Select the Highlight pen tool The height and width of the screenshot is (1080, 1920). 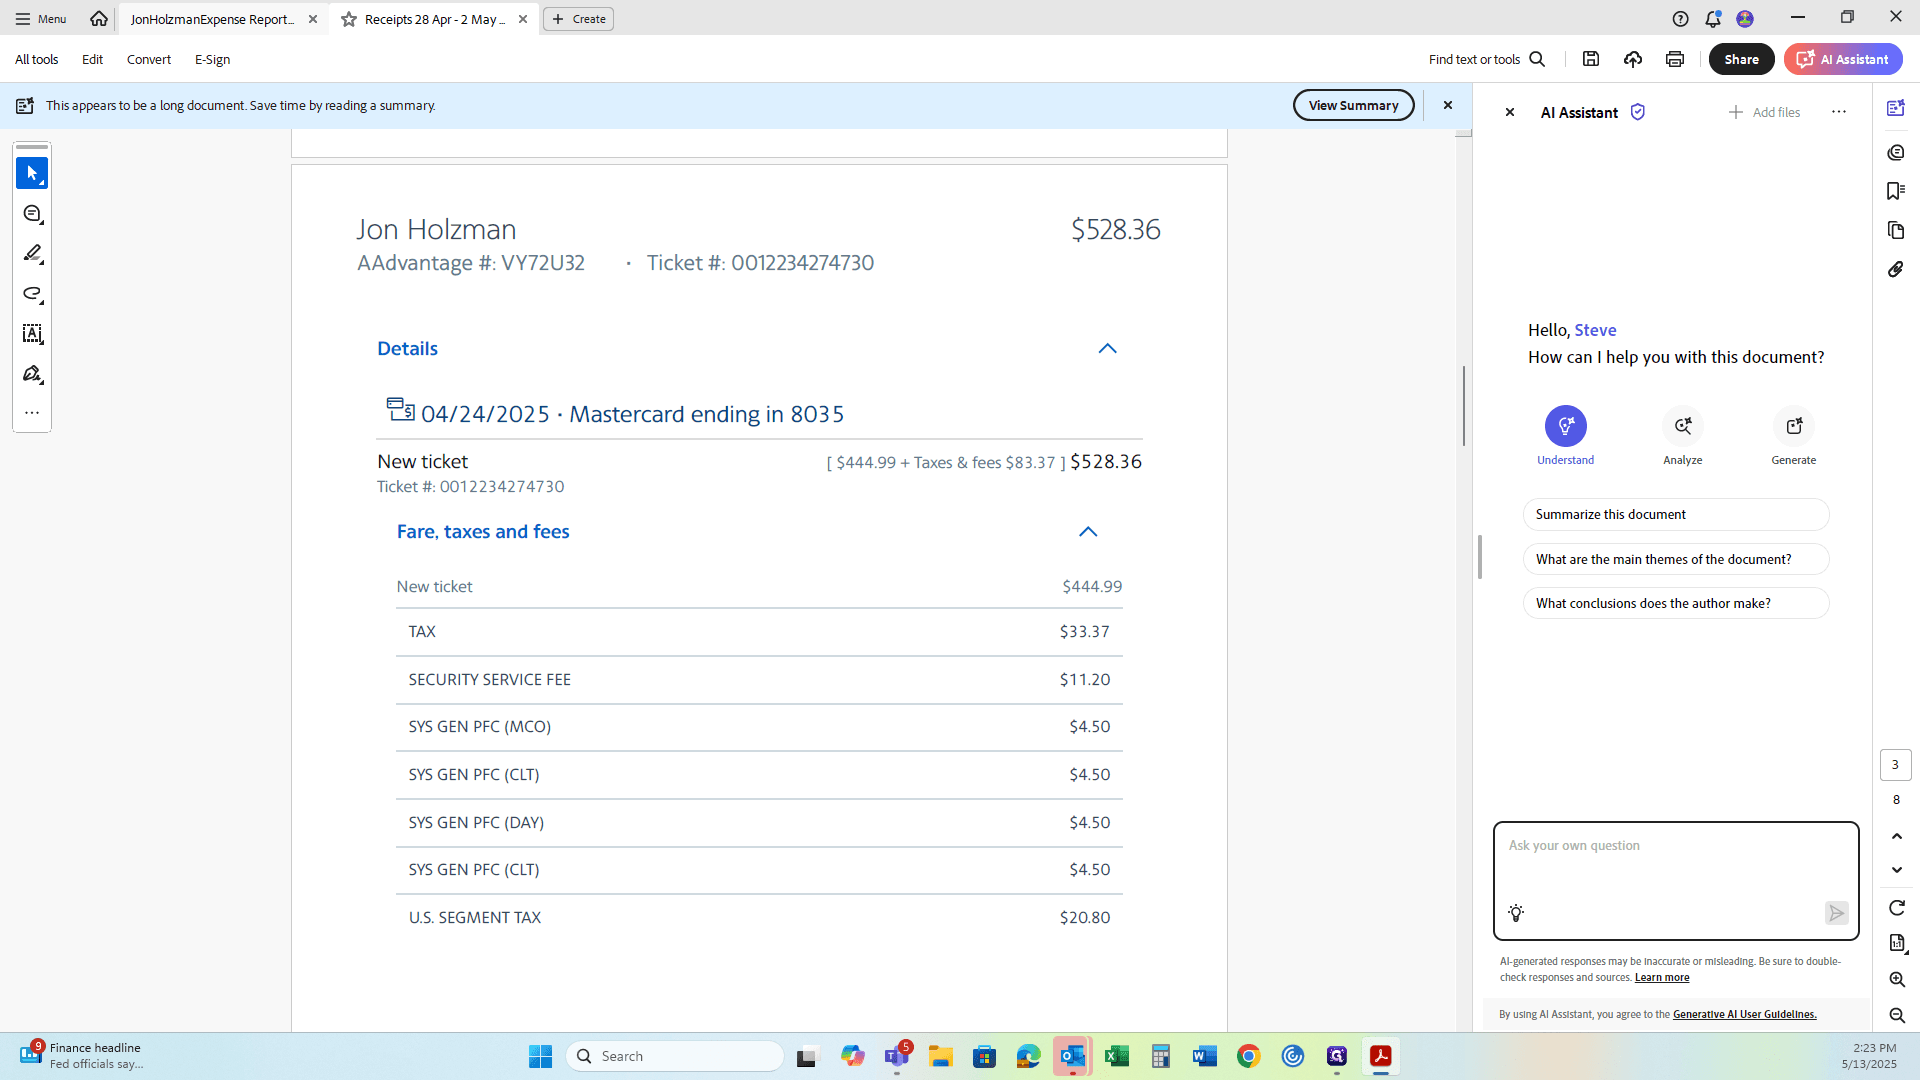point(32,254)
